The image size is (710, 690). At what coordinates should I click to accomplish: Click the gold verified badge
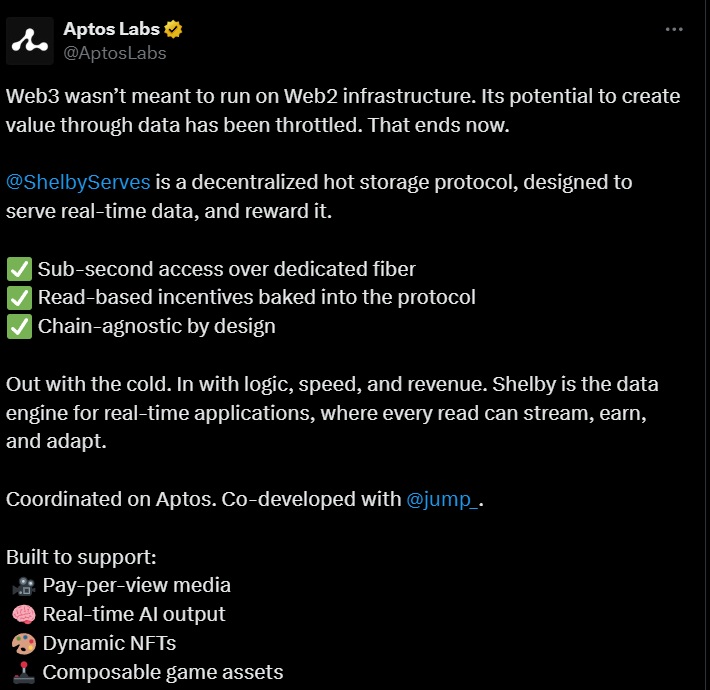coord(173,29)
